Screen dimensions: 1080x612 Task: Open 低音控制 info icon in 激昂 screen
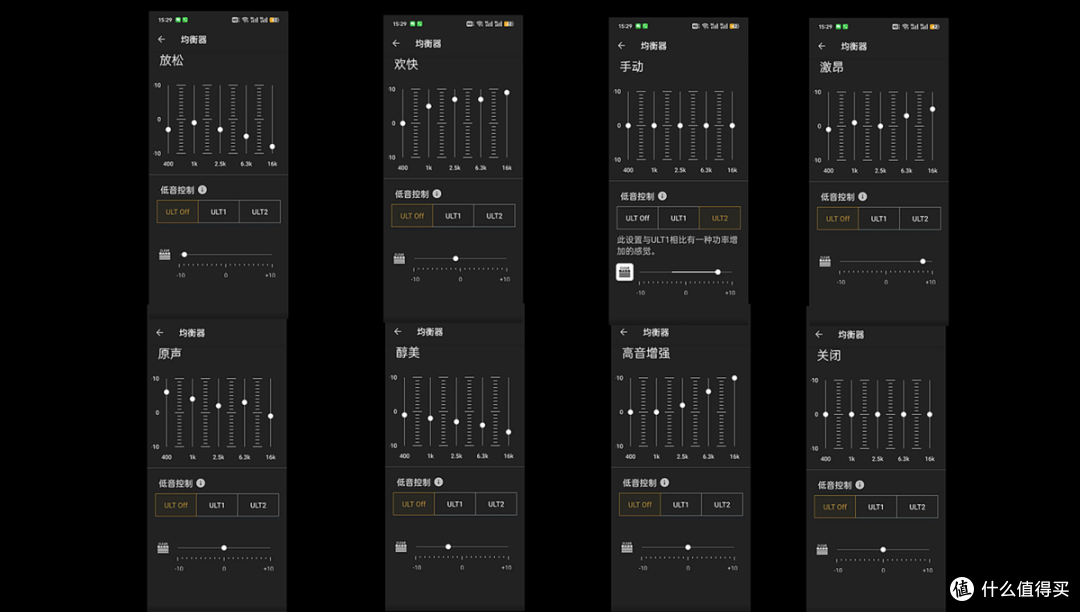[862, 197]
